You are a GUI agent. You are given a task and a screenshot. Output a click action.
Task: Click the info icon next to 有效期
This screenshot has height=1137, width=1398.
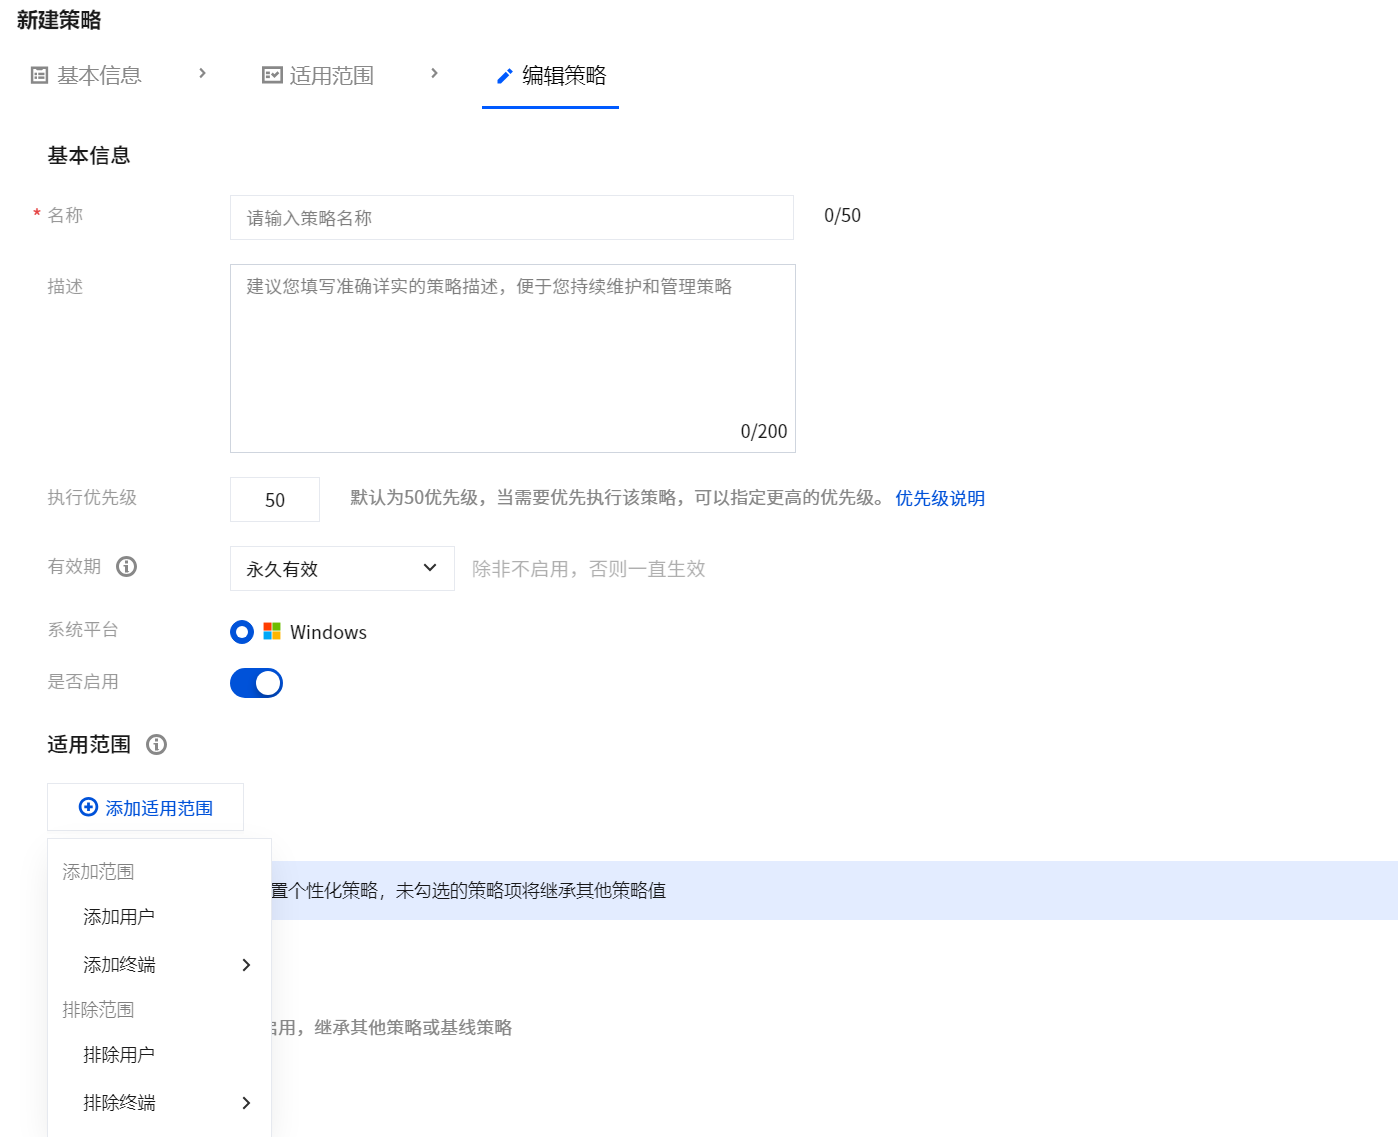pyautogui.click(x=126, y=567)
